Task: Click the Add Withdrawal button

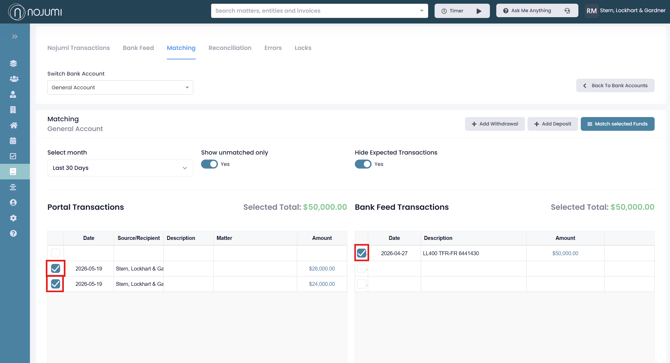Action: (x=495, y=124)
